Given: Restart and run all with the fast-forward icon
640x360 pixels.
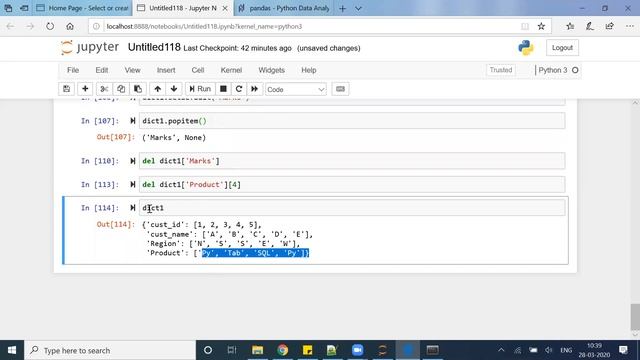Looking at the screenshot, I should [x=254, y=89].
